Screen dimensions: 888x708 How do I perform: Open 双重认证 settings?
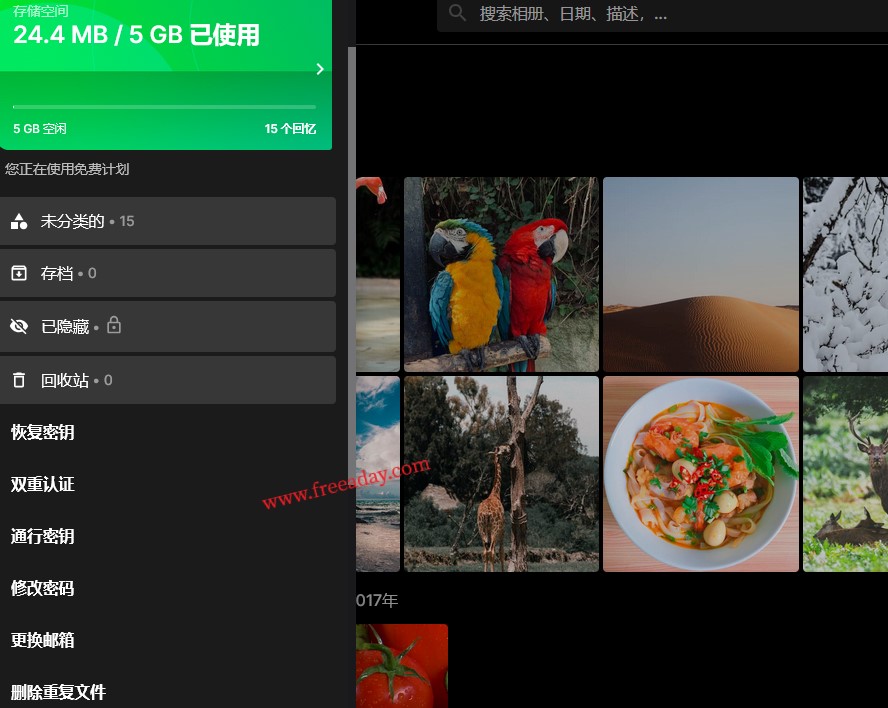43,484
